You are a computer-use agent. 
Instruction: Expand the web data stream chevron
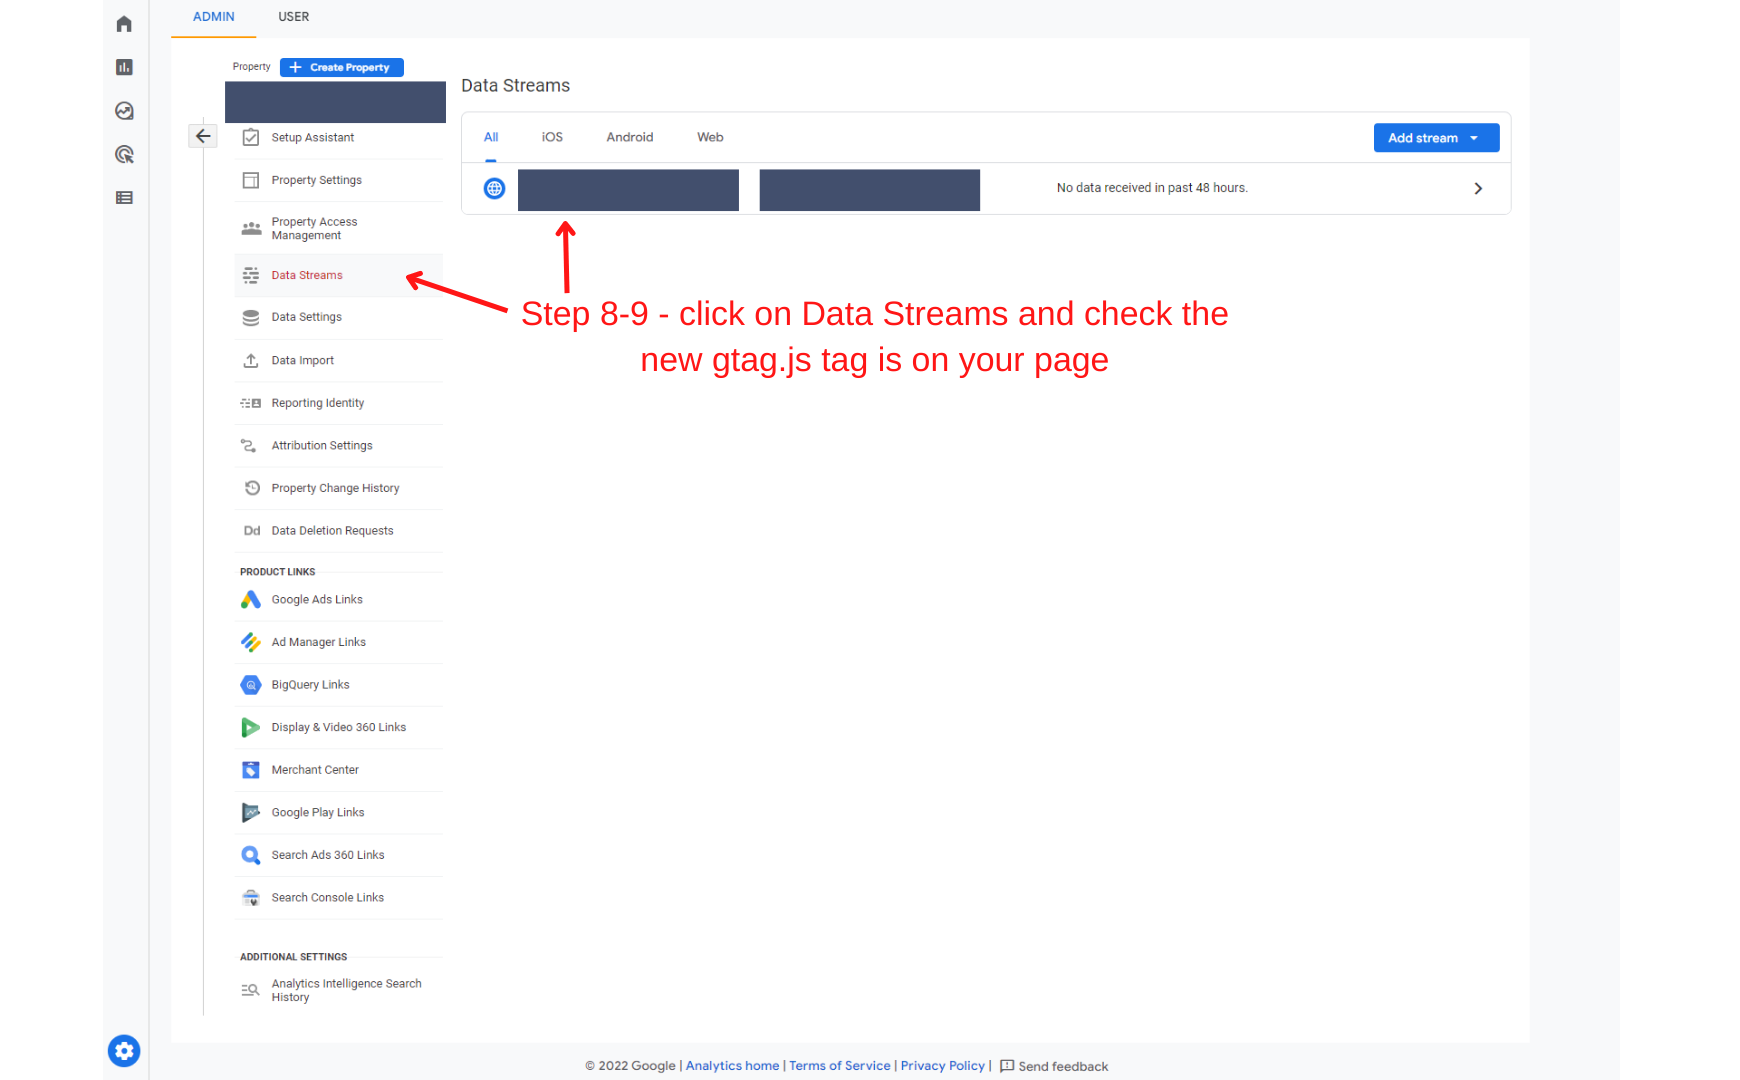1477,189
